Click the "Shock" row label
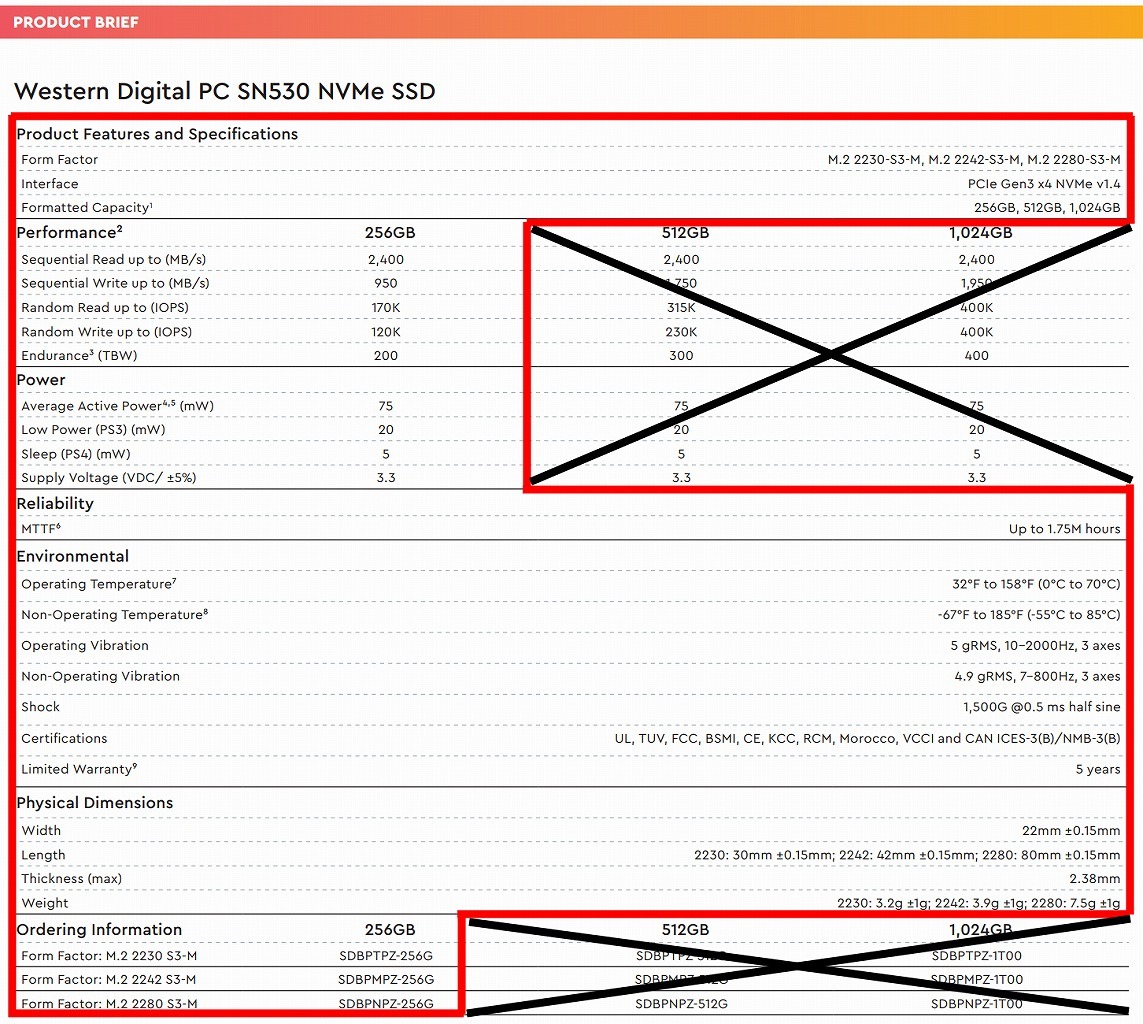This screenshot has height=1024, width=1143. point(41,707)
